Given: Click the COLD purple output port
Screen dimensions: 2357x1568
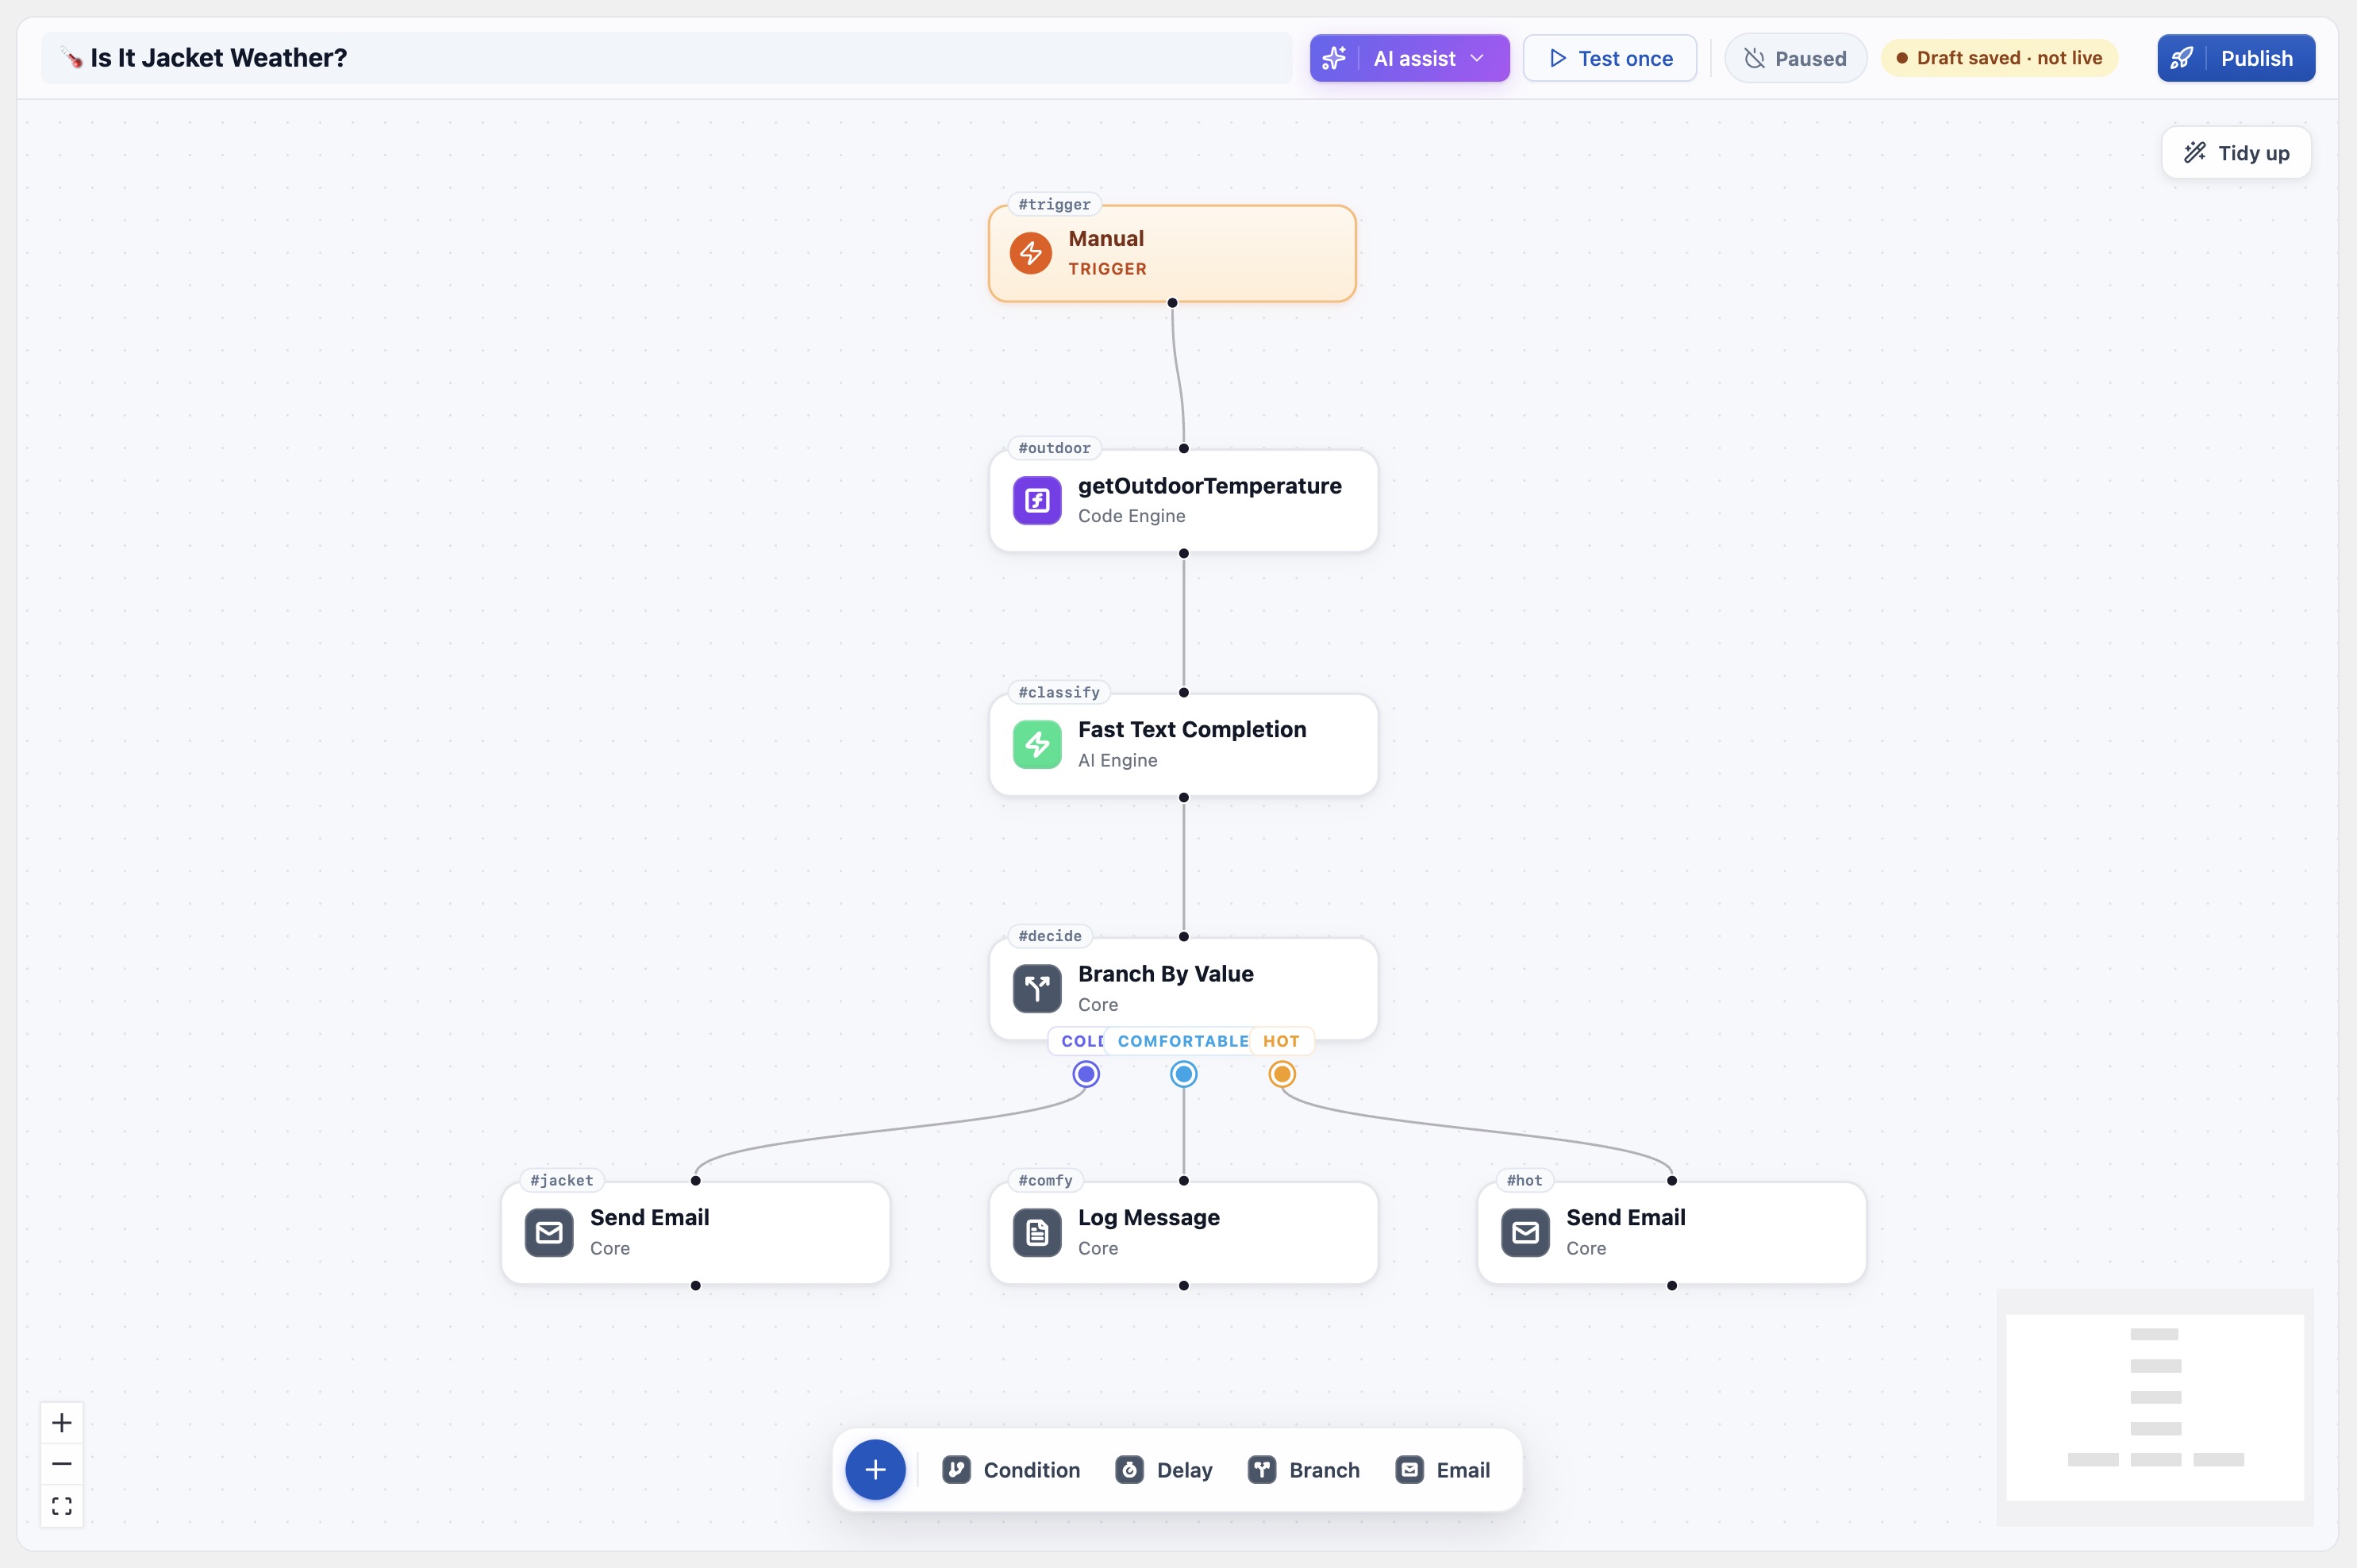Looking at the screenshot, I should tap(1086, 1074).
